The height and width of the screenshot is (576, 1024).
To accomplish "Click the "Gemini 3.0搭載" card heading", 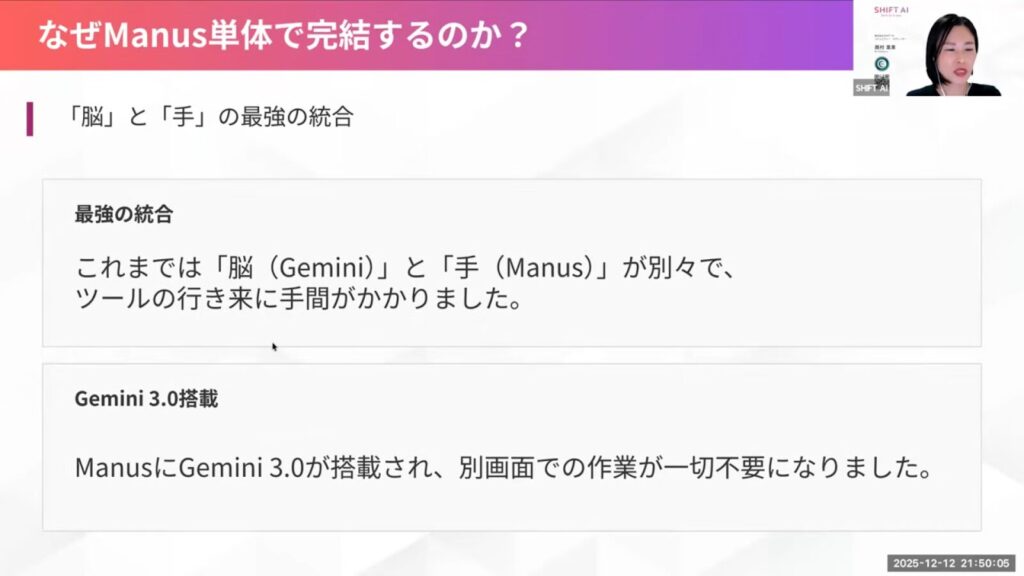I will pos(146,399).
